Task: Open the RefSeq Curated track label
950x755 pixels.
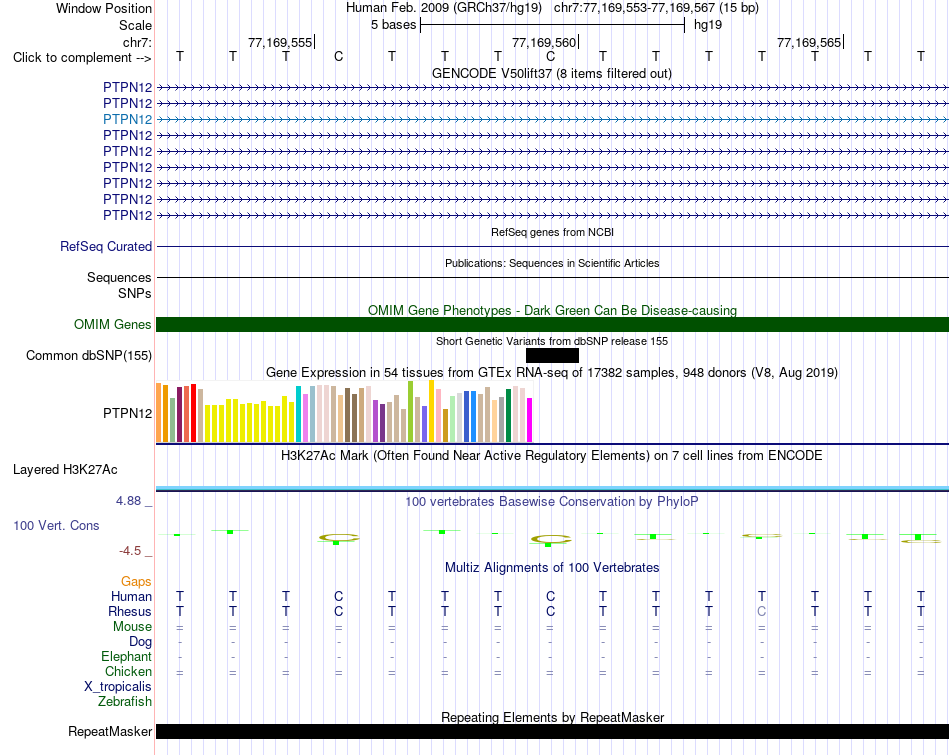Action: click(x=106, y=247)
